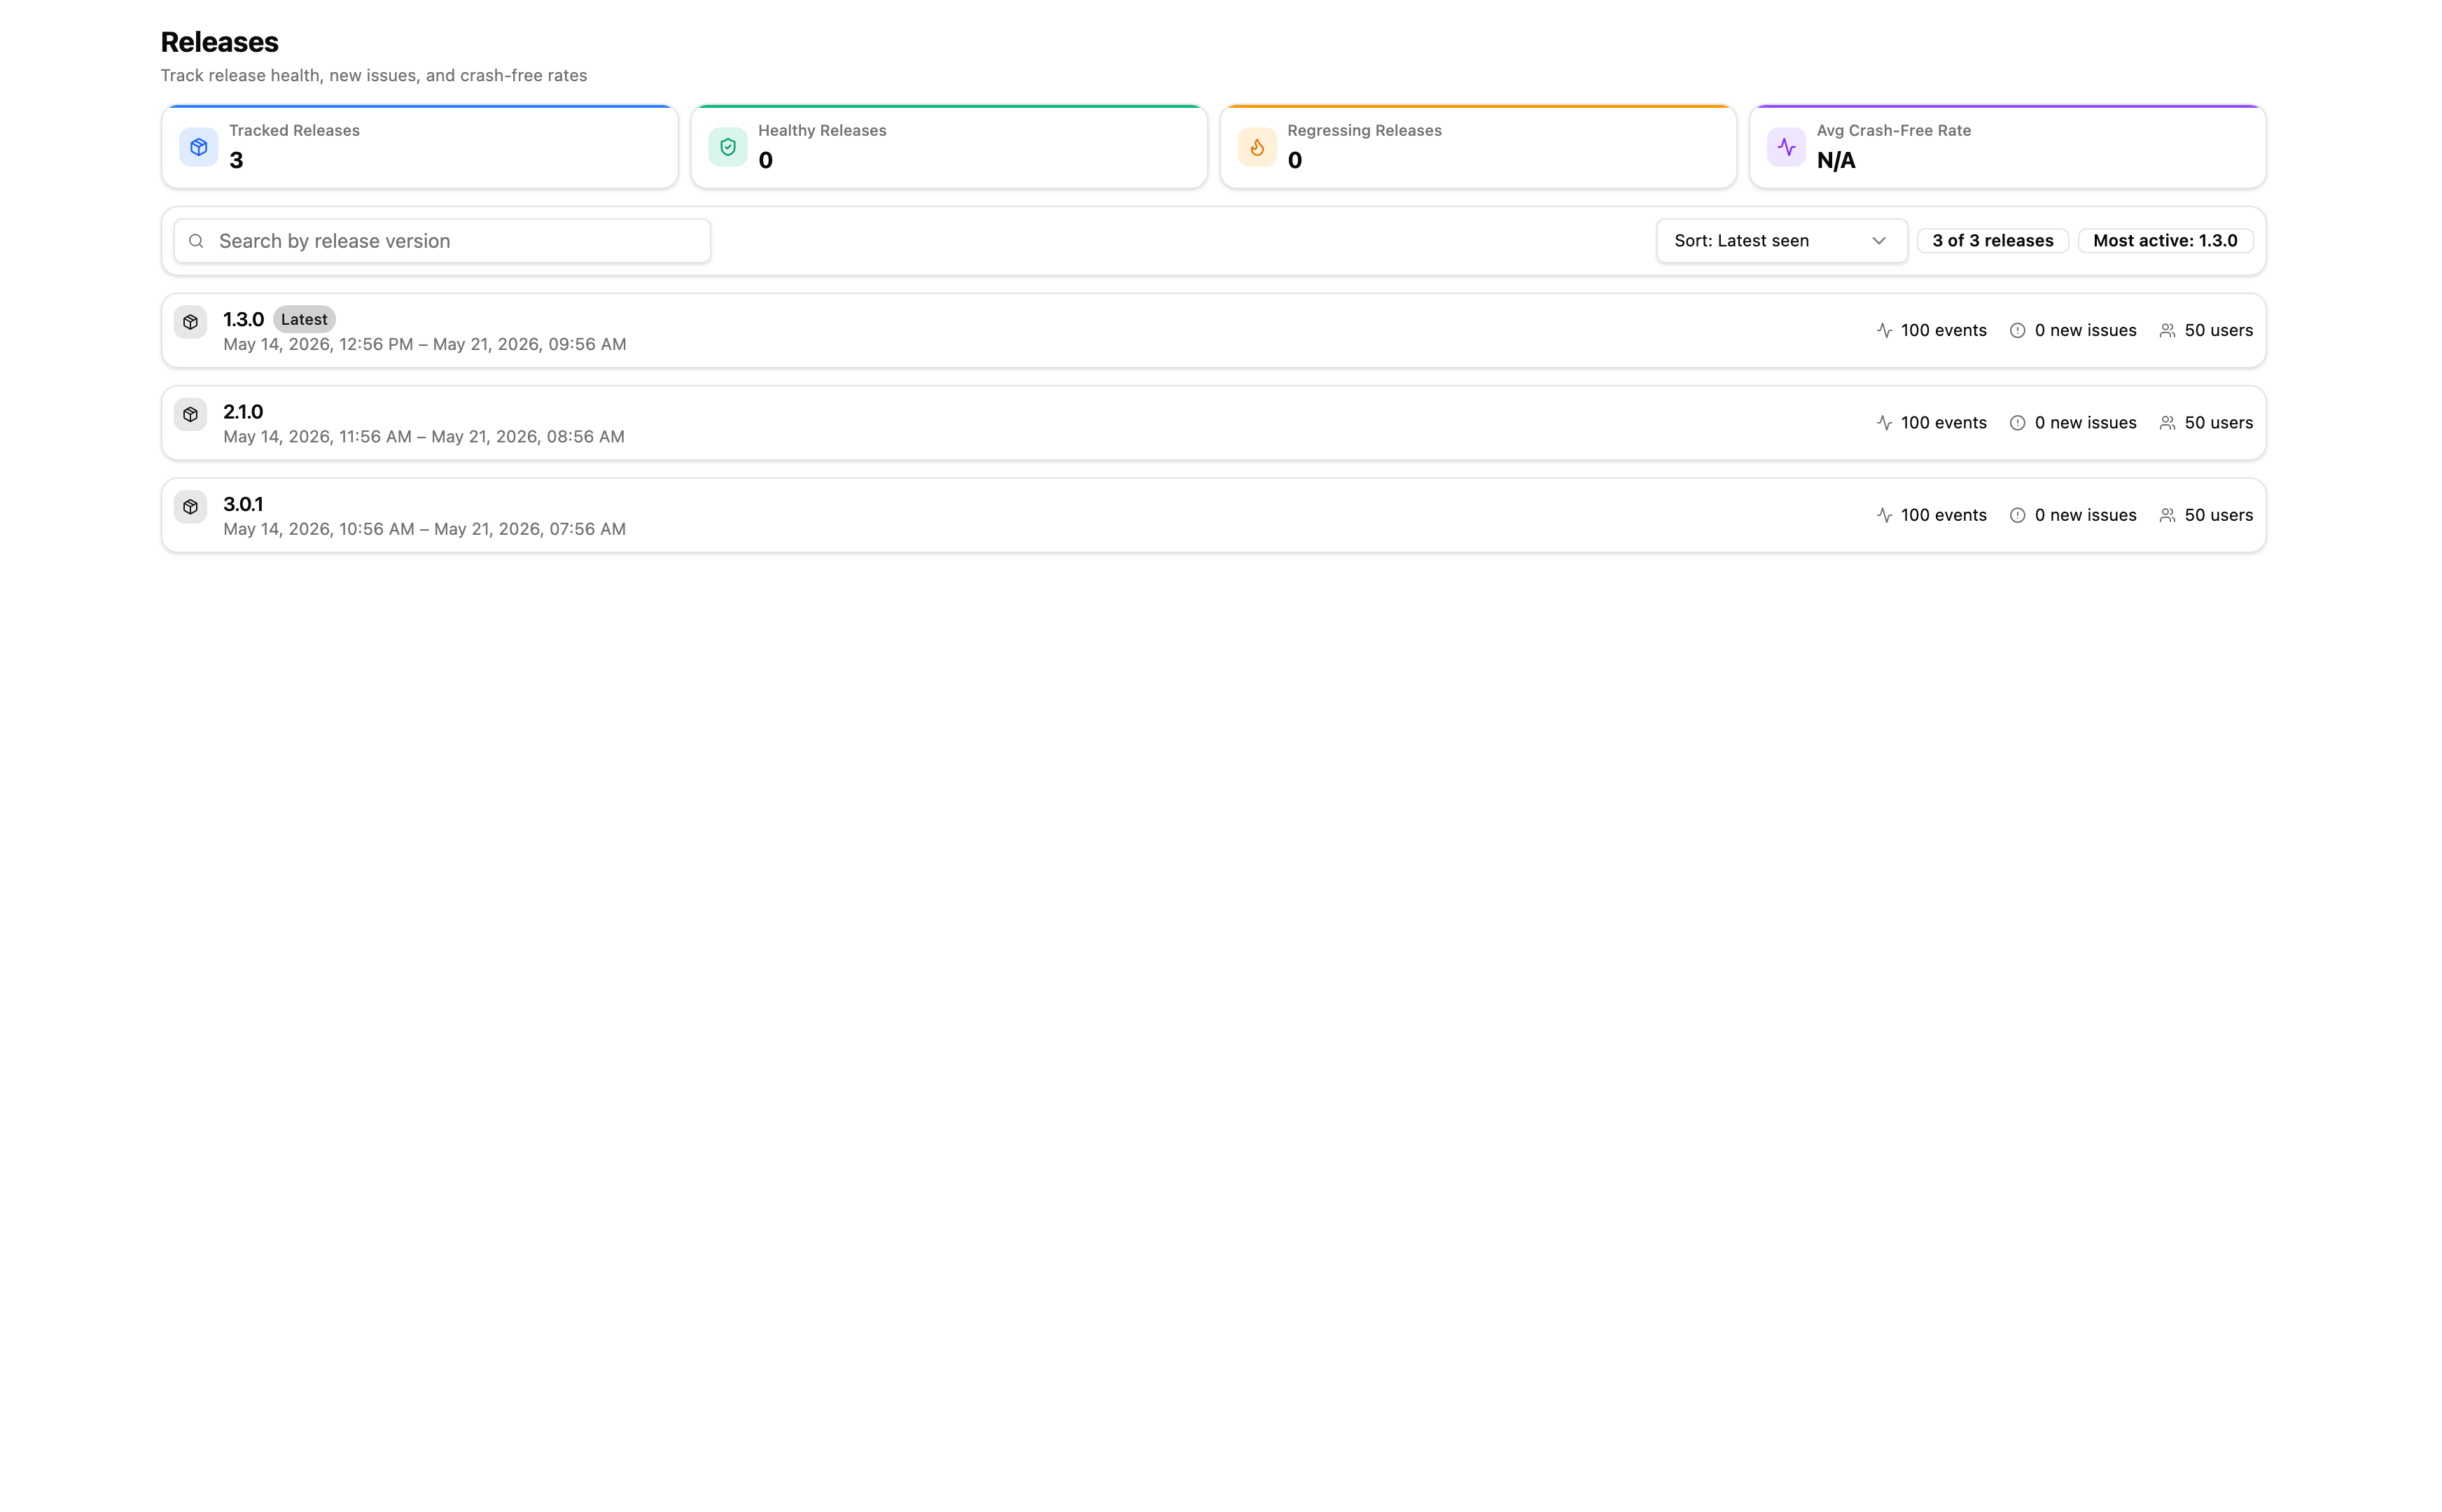Click '50 users' in the 3.0.1 row

[2218, 515]
